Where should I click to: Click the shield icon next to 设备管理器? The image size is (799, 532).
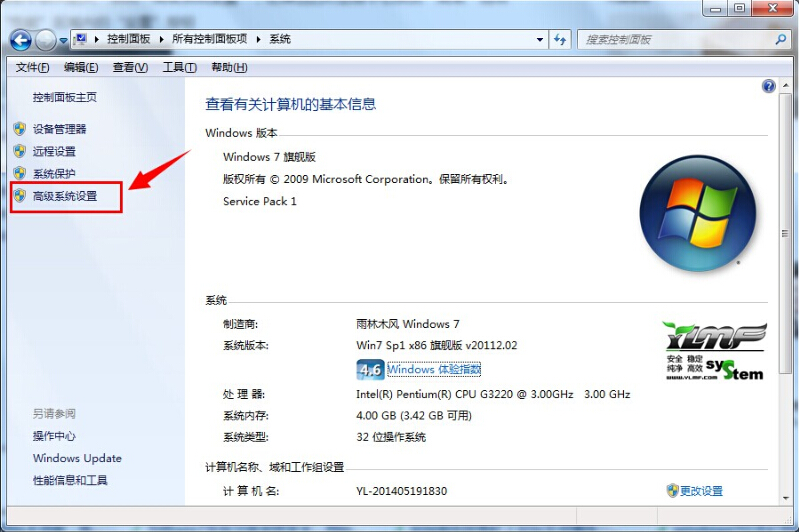tap(19, 129)
